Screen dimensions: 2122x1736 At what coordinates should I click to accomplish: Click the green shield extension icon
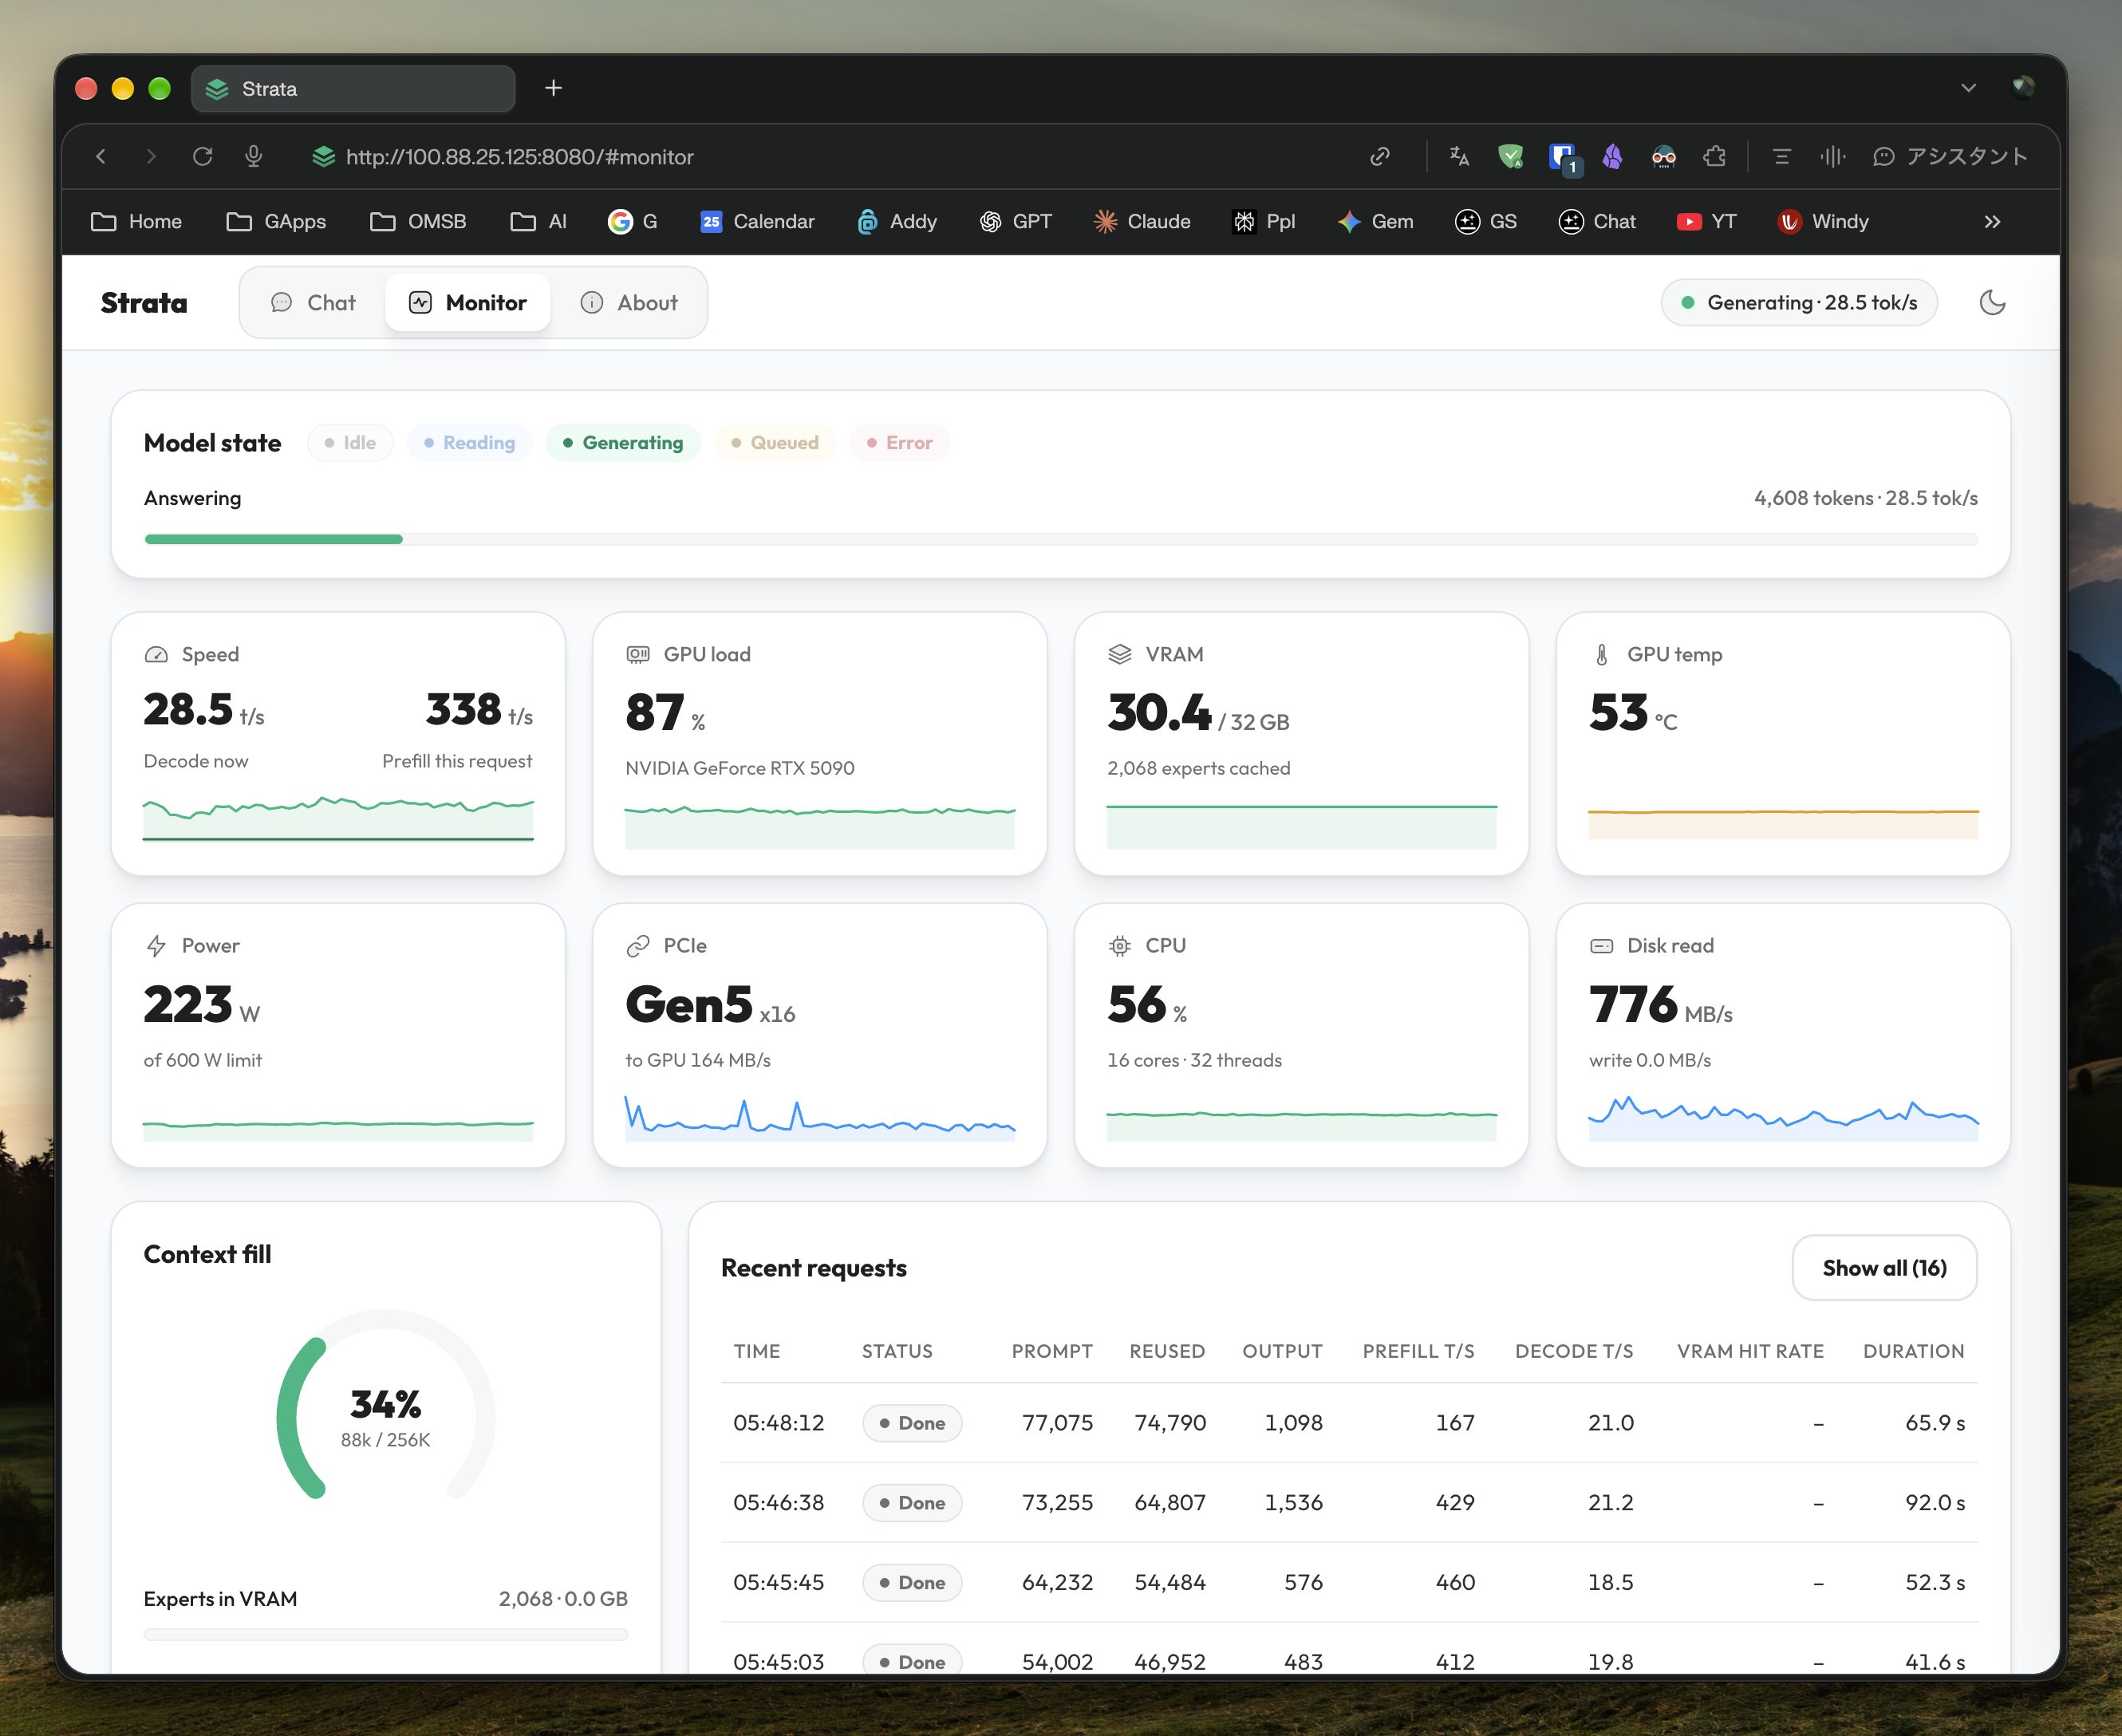click(1510, 156)
